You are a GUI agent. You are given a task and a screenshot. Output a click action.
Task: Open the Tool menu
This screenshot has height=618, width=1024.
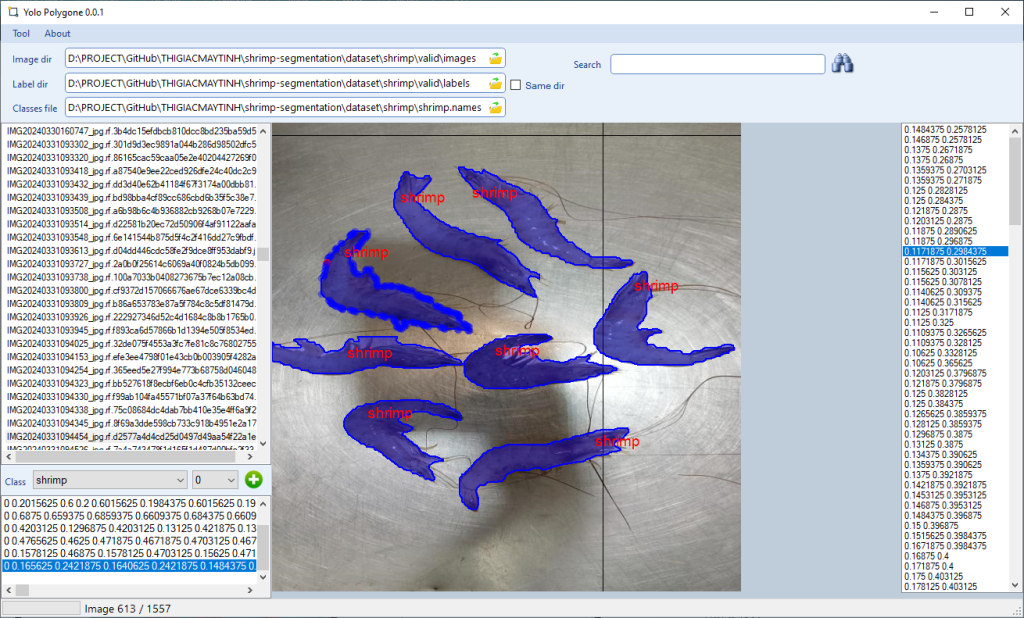pyautogui.click(x=21, y=34)
